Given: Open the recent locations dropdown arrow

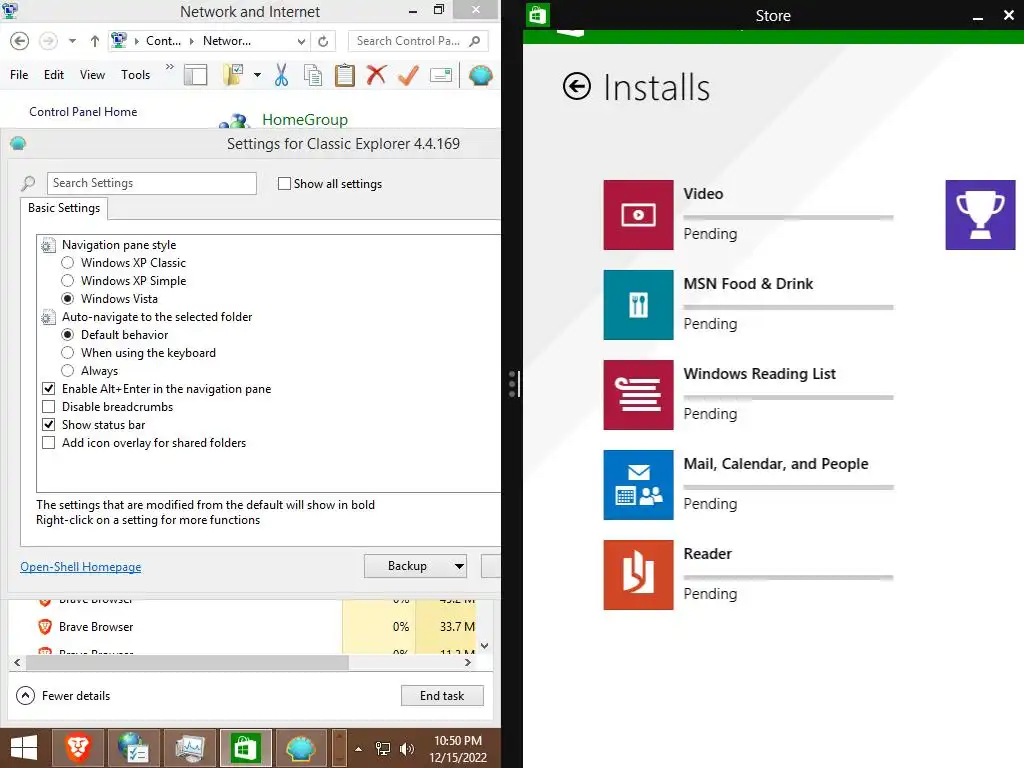Looking at the screenshot, I should (72, 41).
